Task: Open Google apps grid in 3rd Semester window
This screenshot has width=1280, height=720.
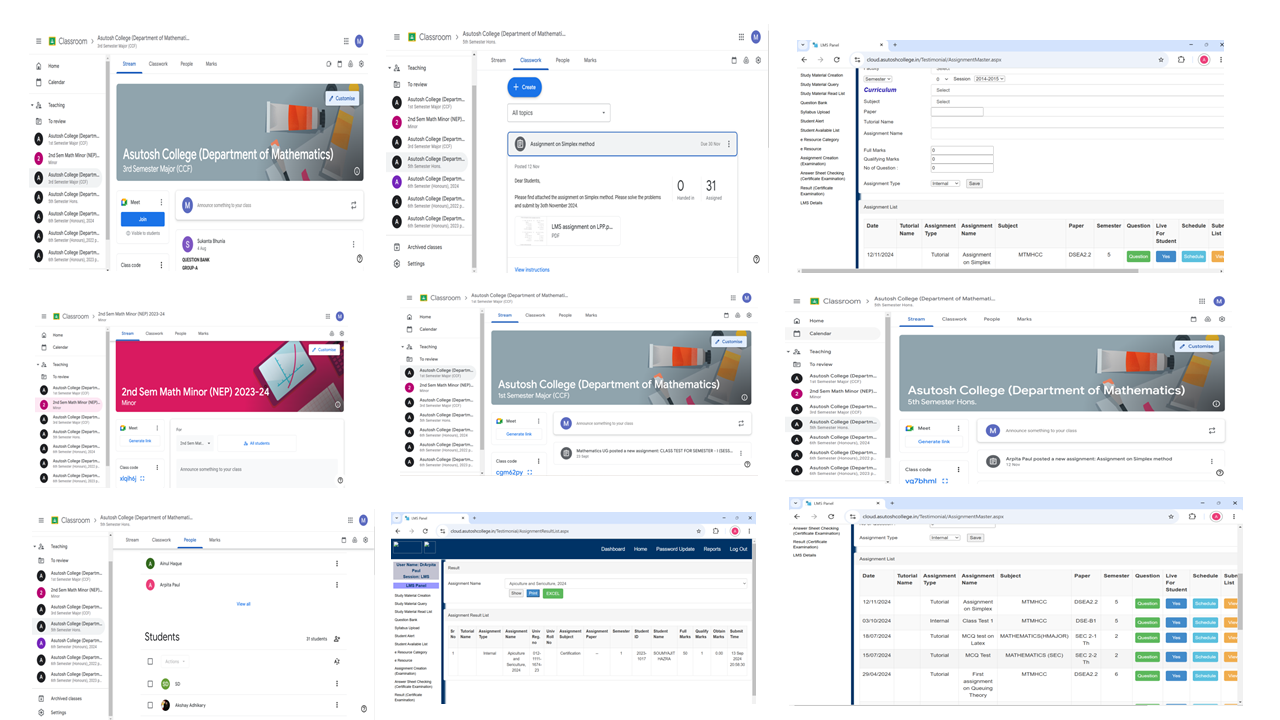Action: [346, 41]
